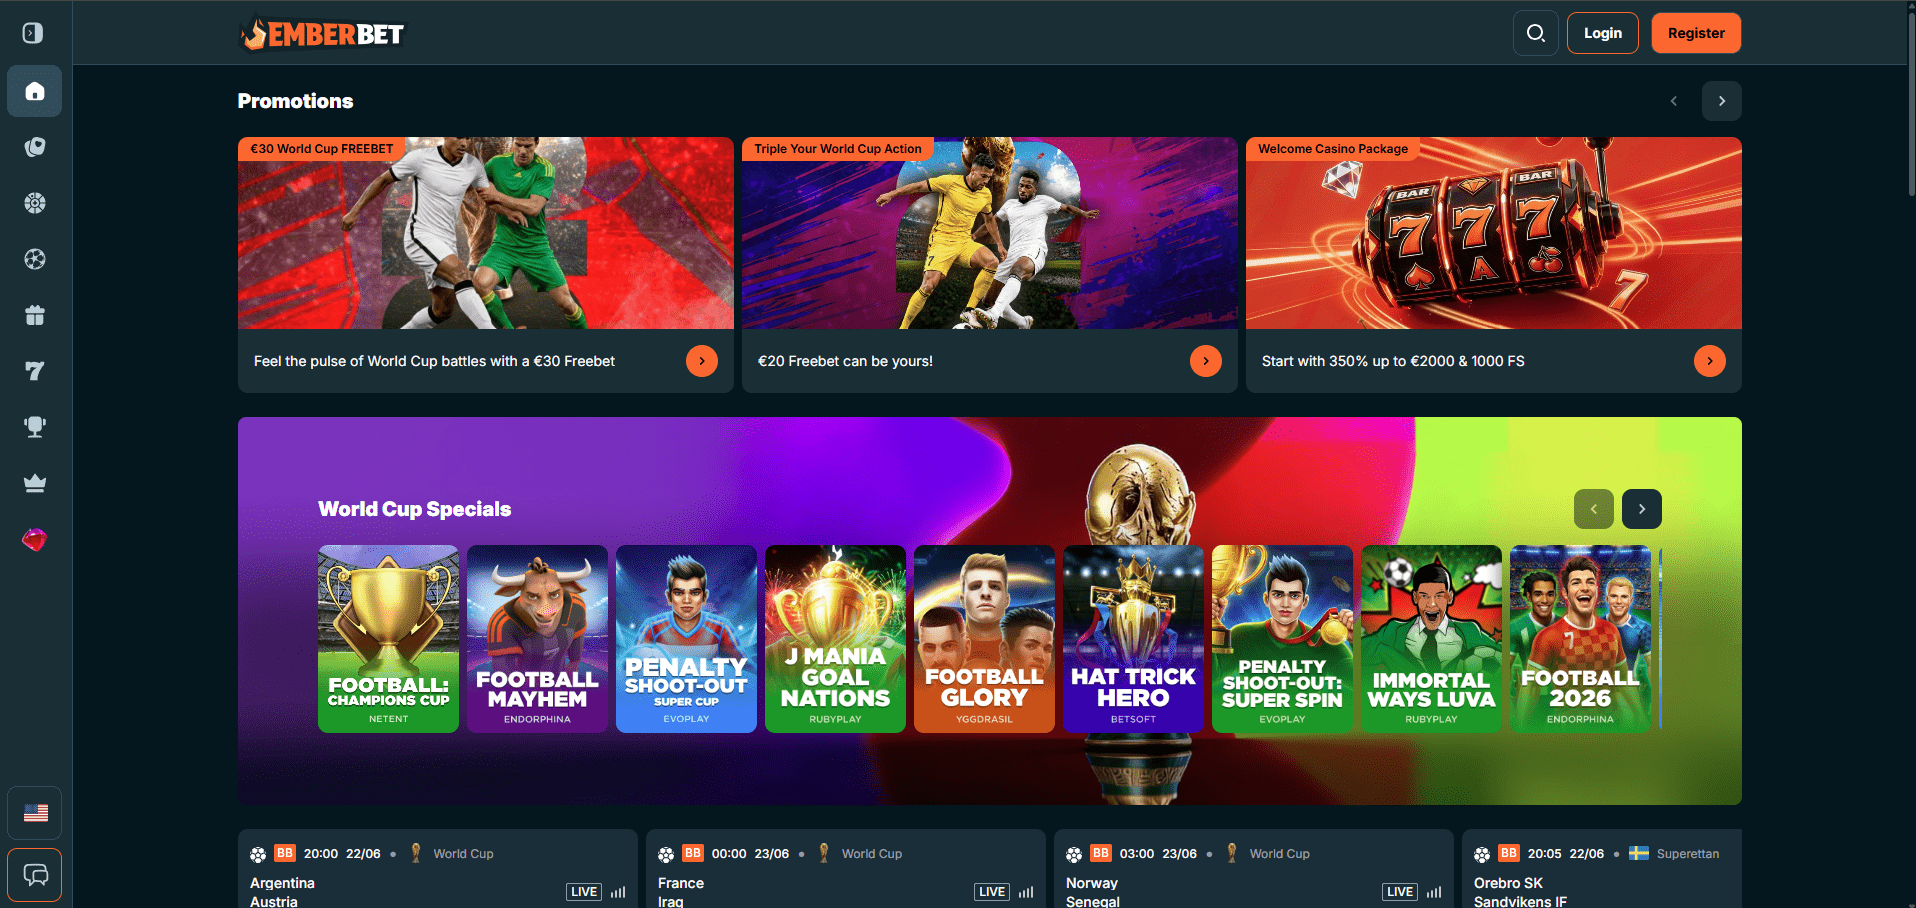Viewport: 1916px width, 908px height.
Task: Open the trophy tournaments icon in the sidebar
Action: pyautogui.click(x=35, y=428)
